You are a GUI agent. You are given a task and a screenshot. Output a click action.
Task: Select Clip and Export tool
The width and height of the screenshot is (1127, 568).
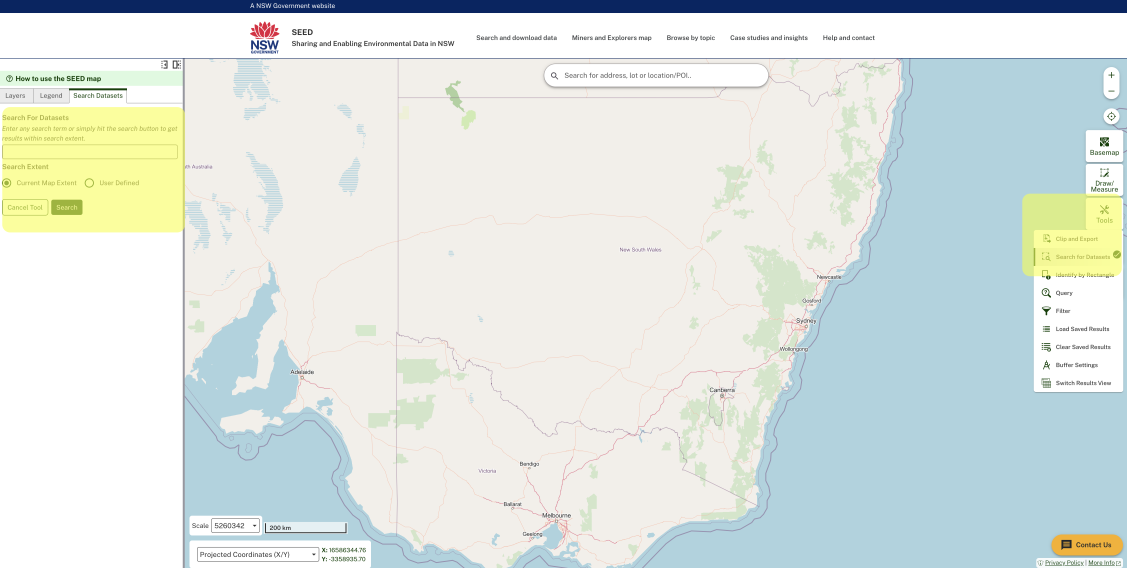(x=1077, y=239)
